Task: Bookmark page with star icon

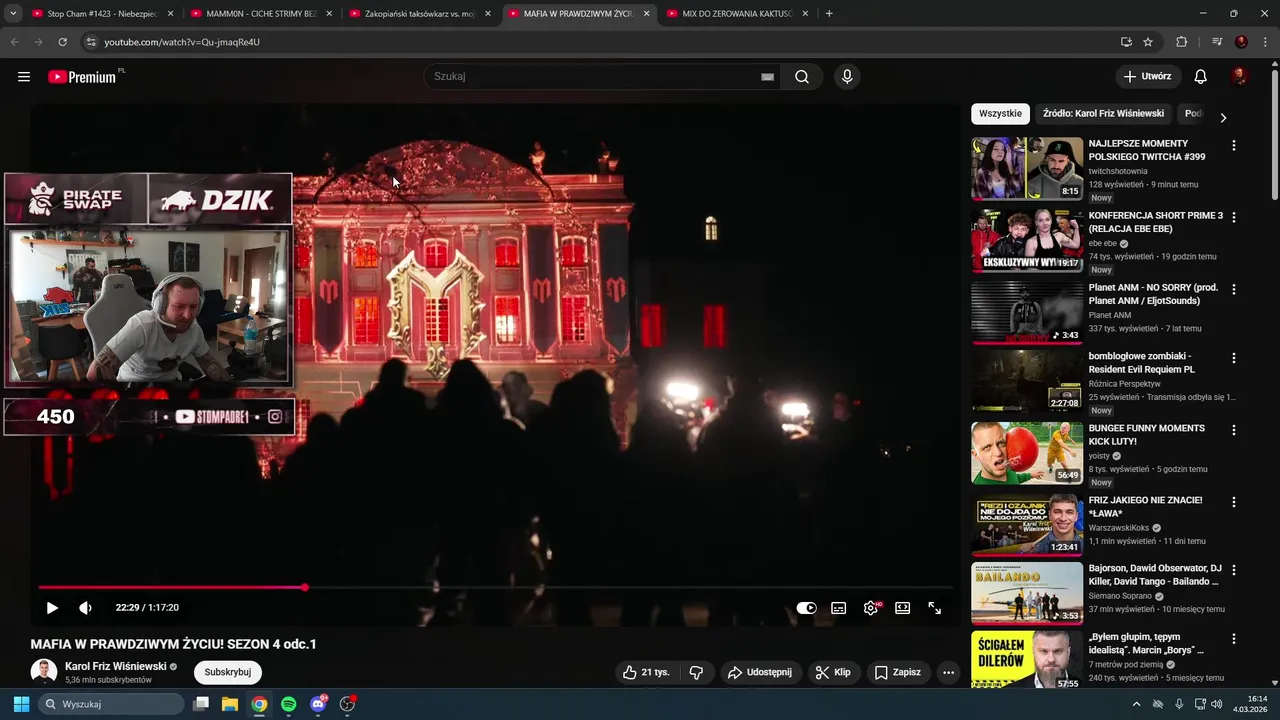Action: 1148,42
